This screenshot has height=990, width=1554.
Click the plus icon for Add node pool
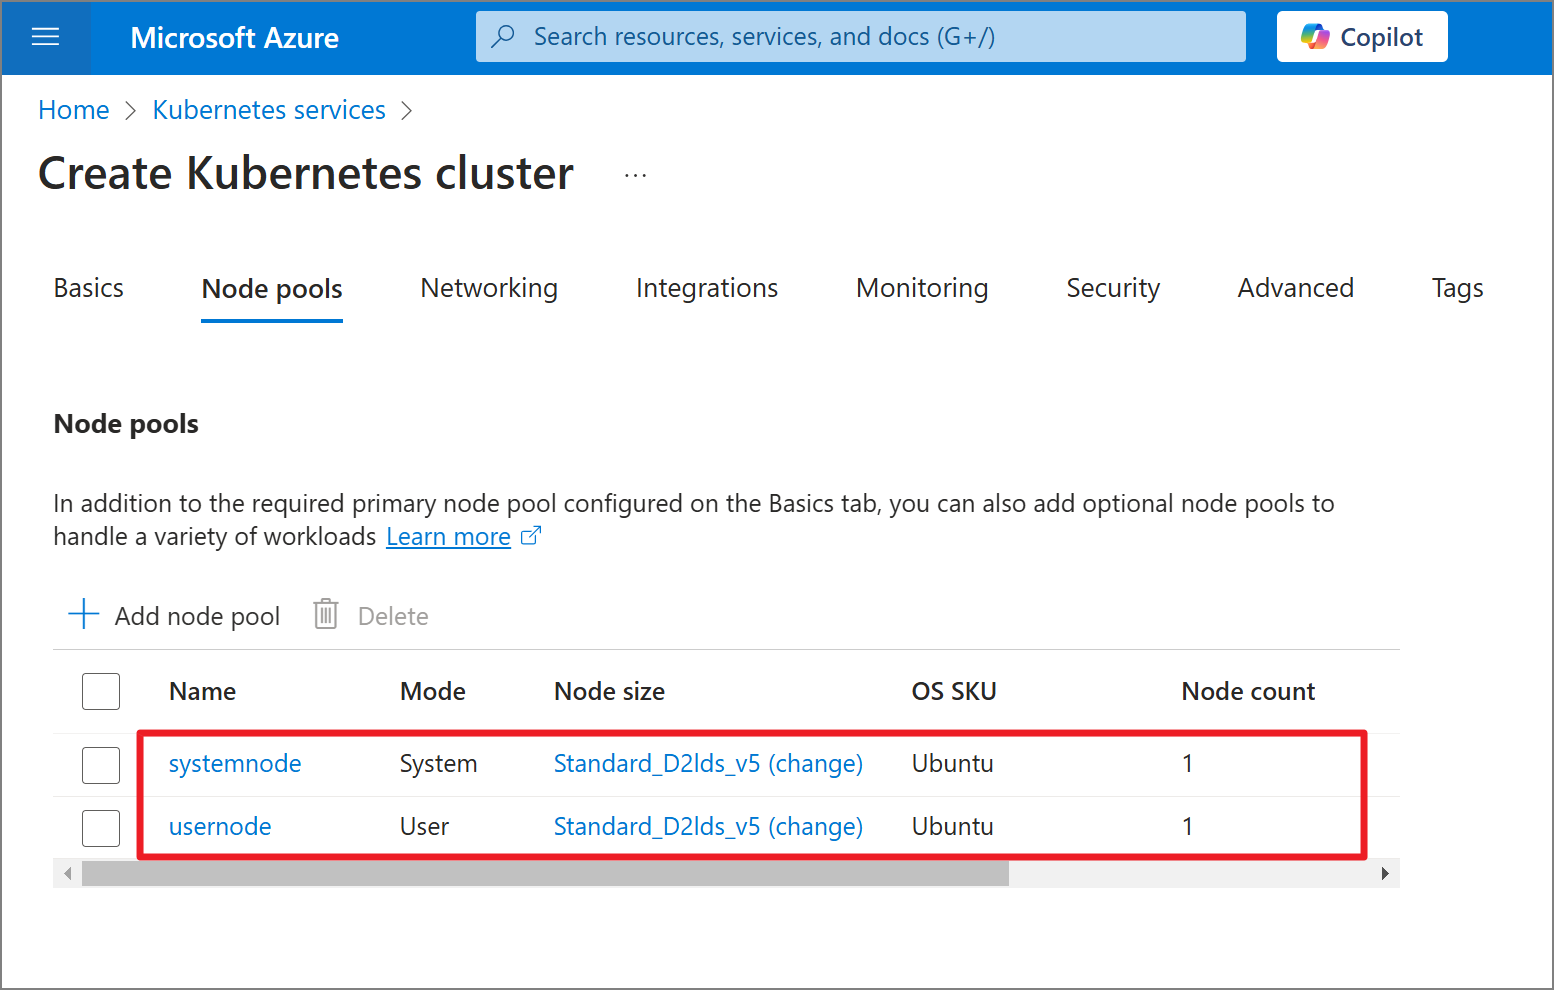[84, 614]
